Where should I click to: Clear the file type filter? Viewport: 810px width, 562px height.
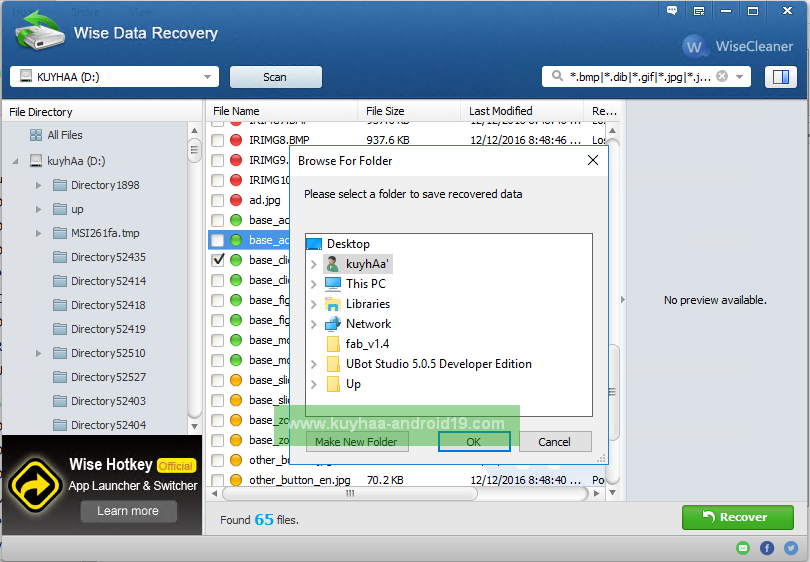point(720,77)
